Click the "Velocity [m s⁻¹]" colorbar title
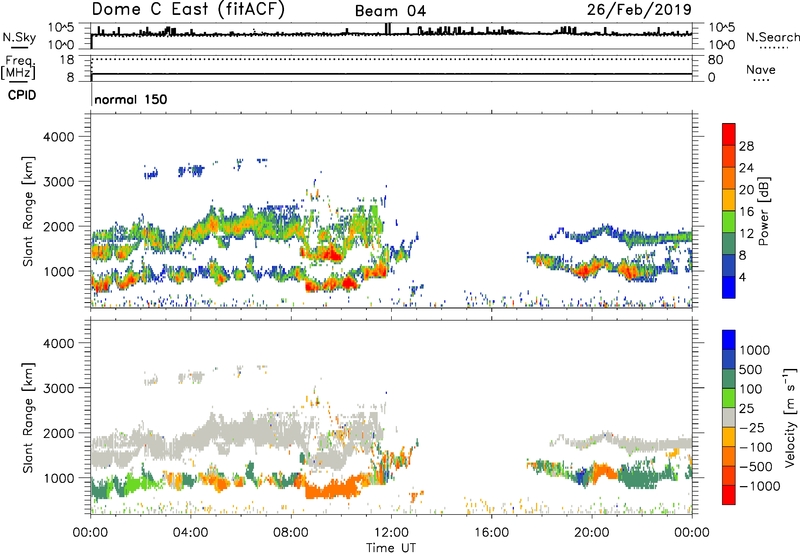Viewport: 800px width, 554px height. pyautogui.click(x=790, y=417)
